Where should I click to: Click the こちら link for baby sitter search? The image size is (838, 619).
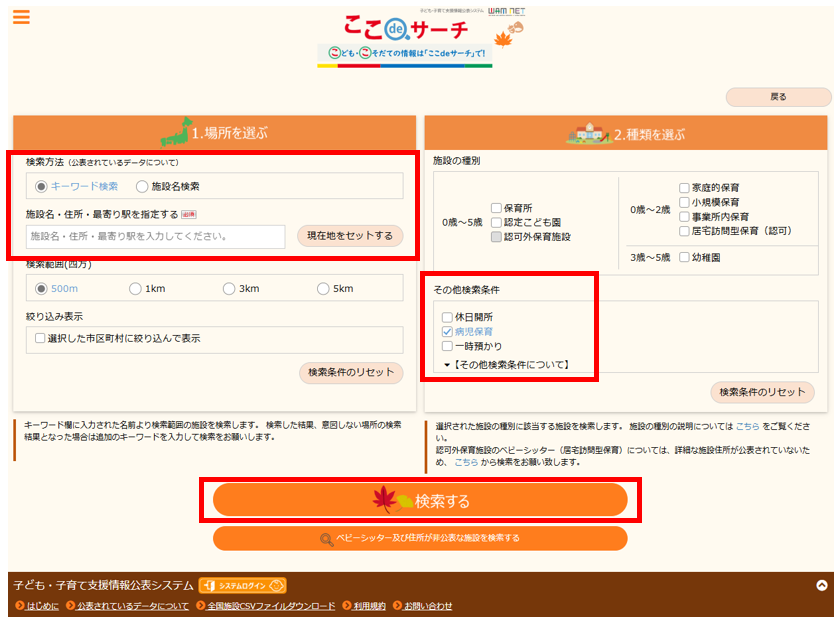tap(465, 462)
